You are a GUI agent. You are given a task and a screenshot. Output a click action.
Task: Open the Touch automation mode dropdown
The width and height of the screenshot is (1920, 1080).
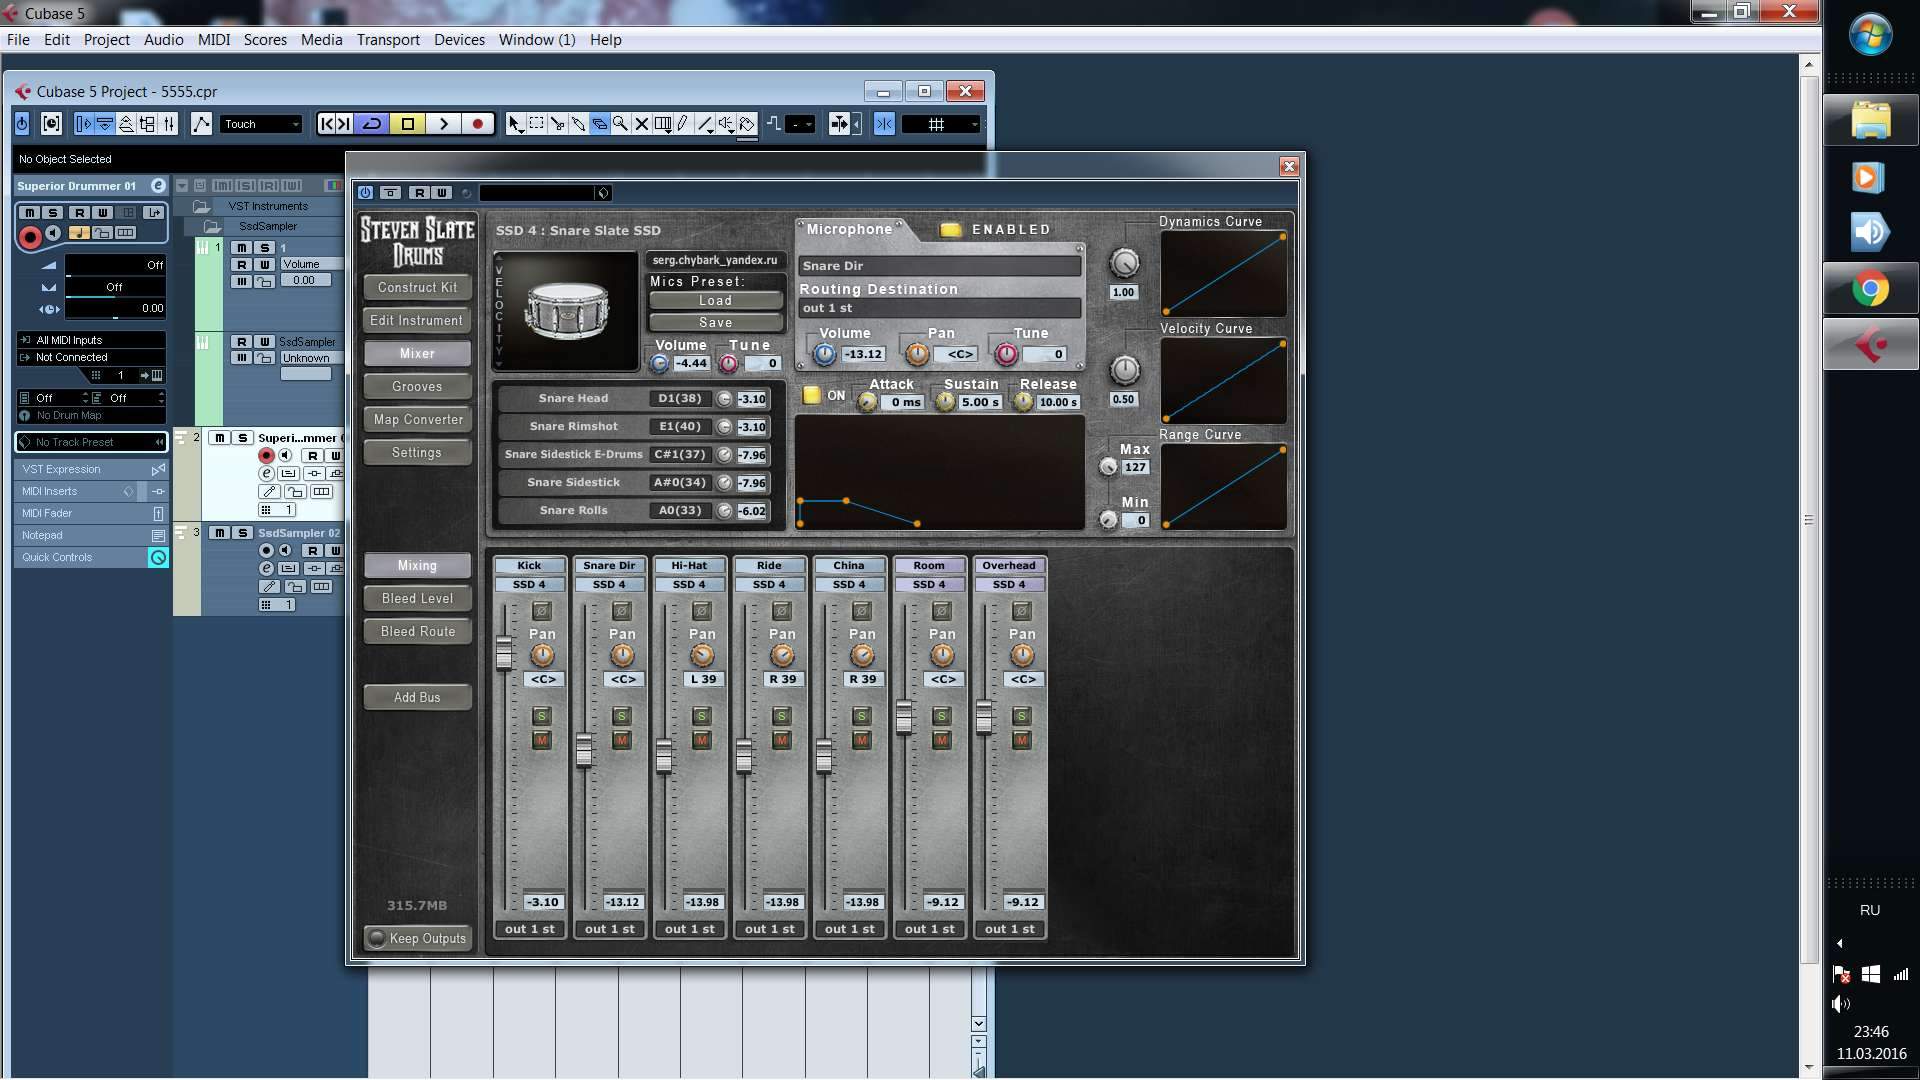(x=262, y=124)
